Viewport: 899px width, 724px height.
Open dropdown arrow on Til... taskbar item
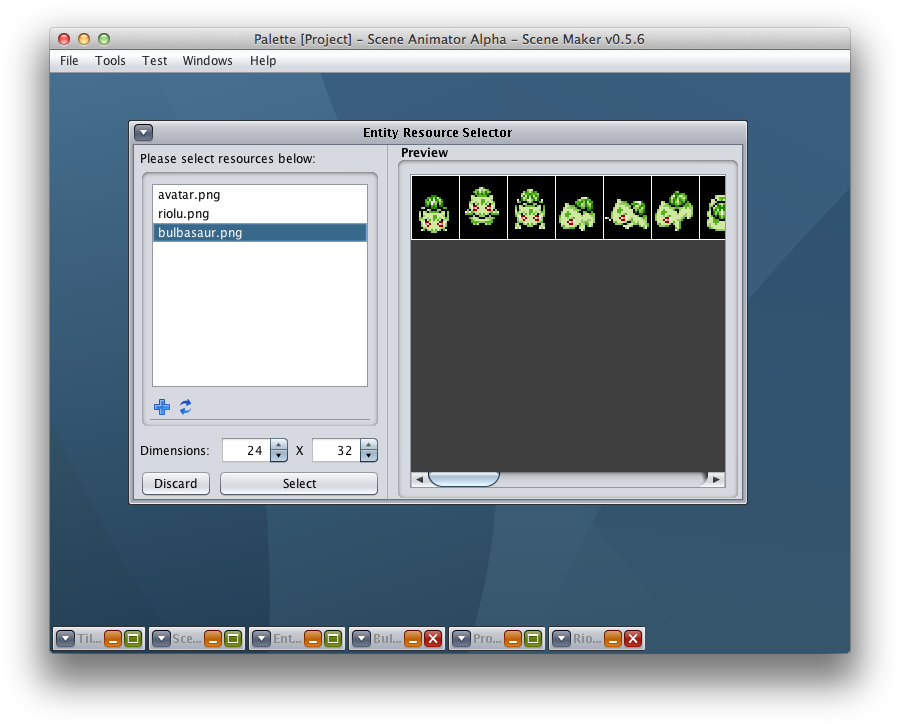pyautogui.click(x=65, y=638)
